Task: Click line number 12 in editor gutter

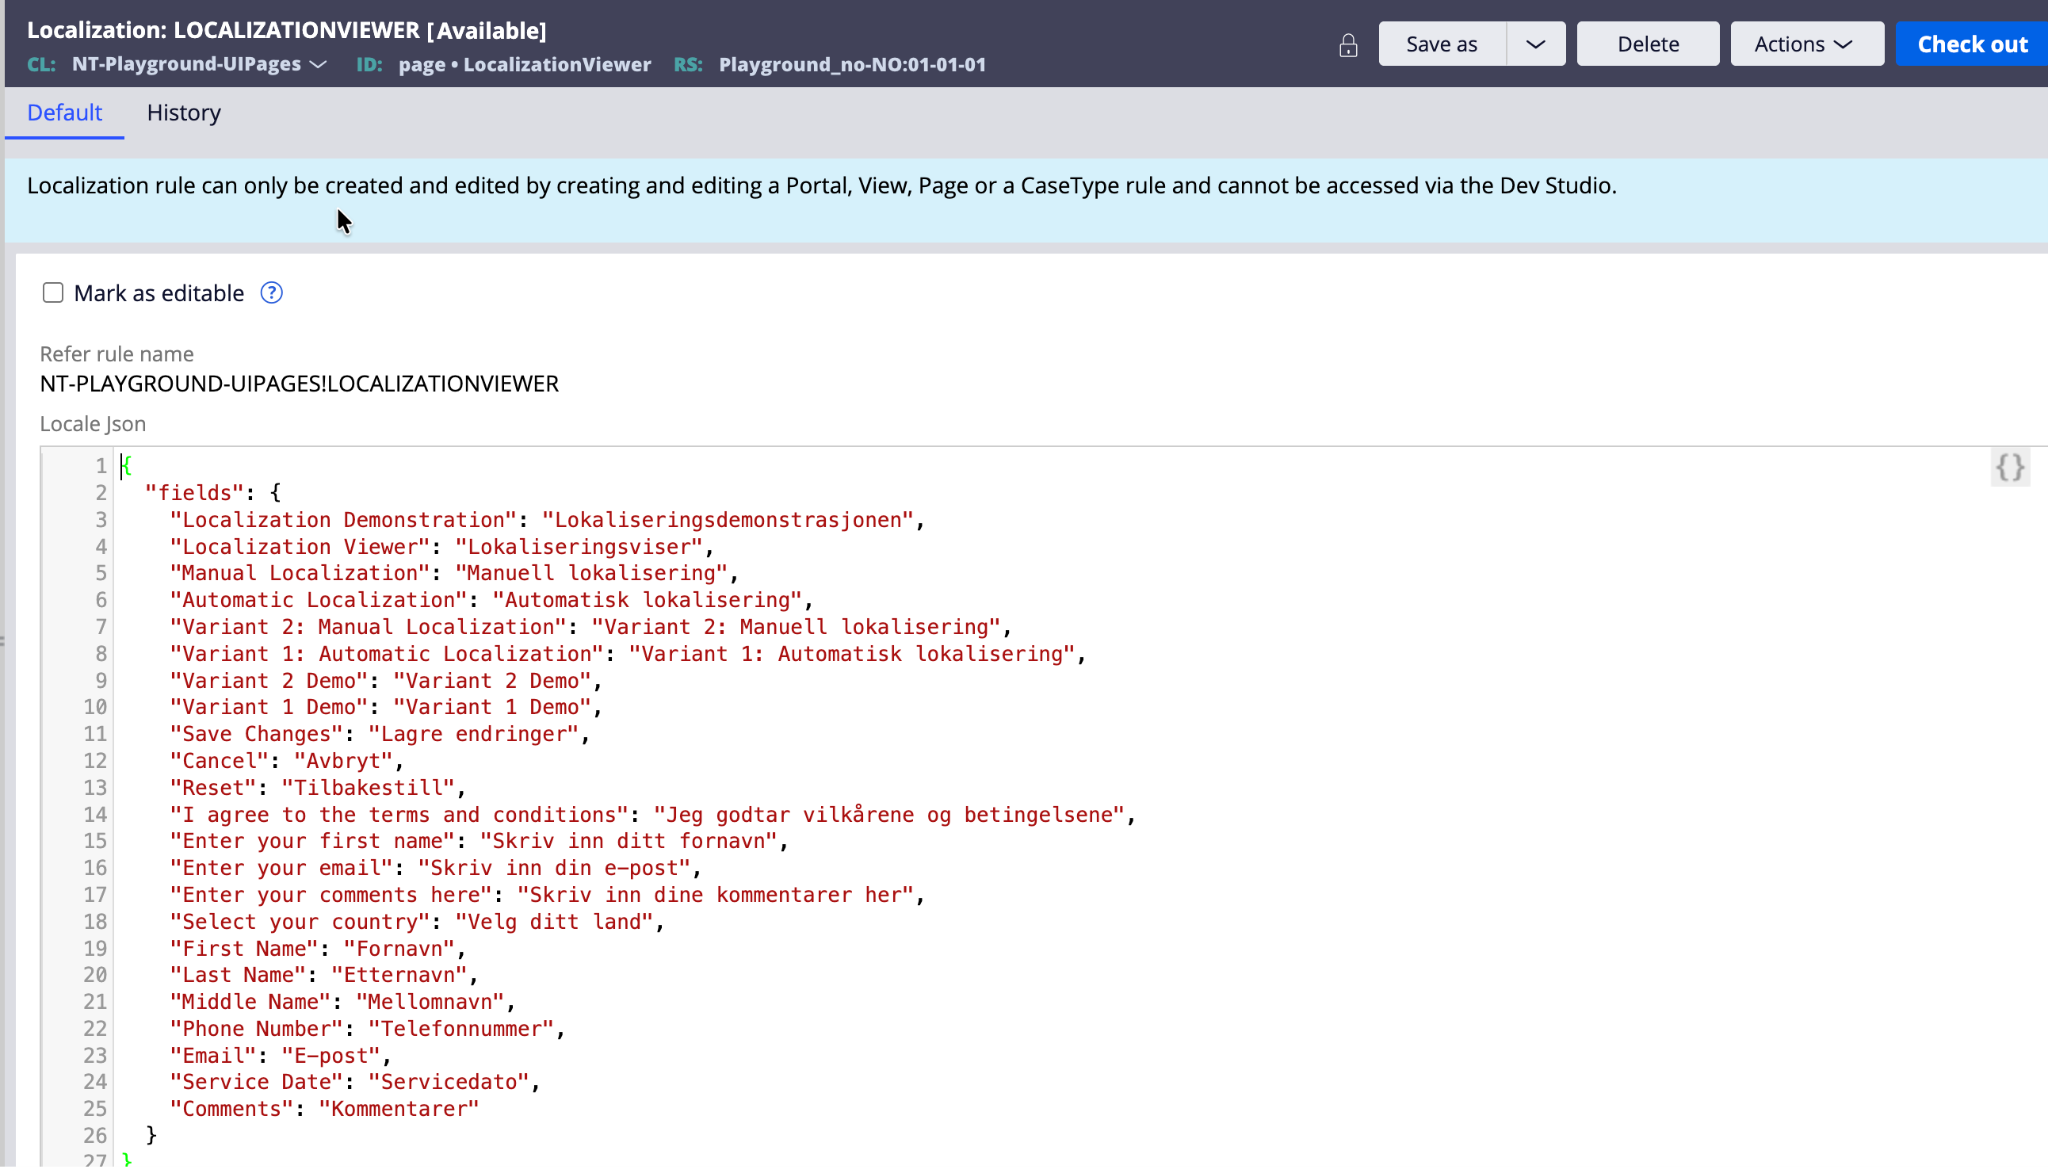Action: 95,761
